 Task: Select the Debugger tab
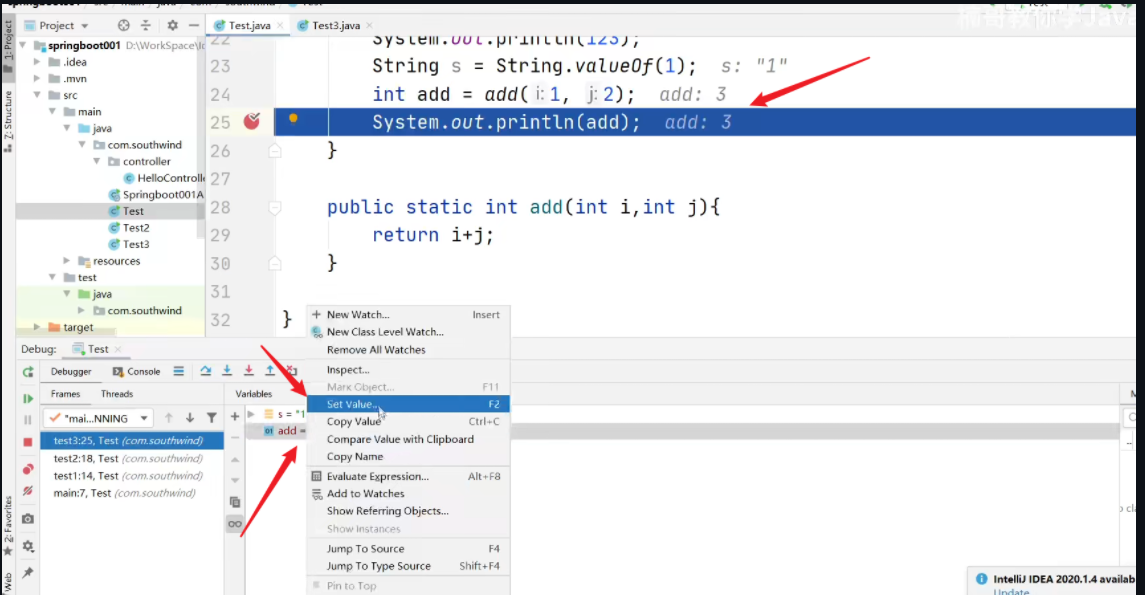(71, 372)
